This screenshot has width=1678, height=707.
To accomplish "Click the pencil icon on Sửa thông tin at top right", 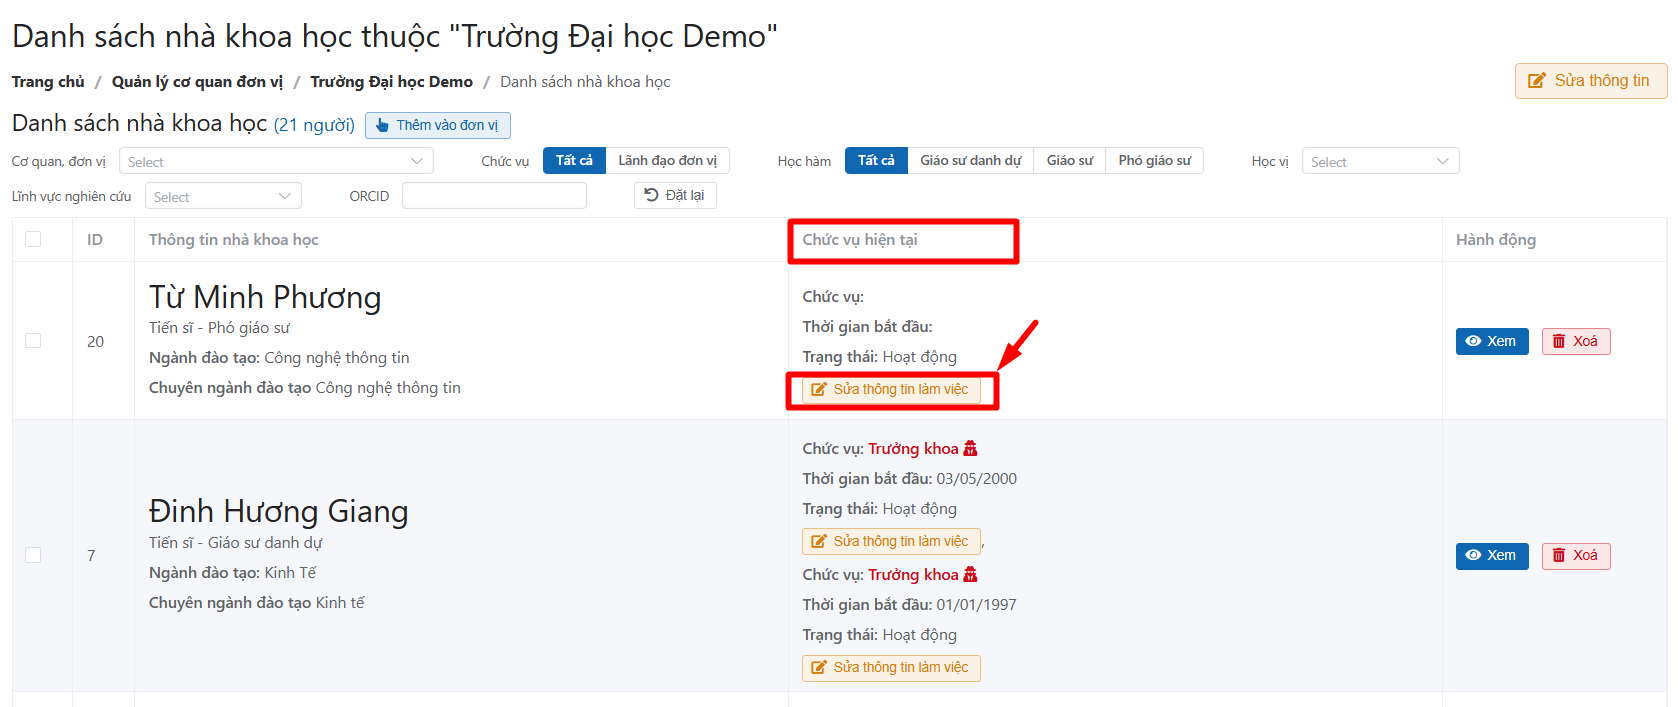I will (1537, 81).
